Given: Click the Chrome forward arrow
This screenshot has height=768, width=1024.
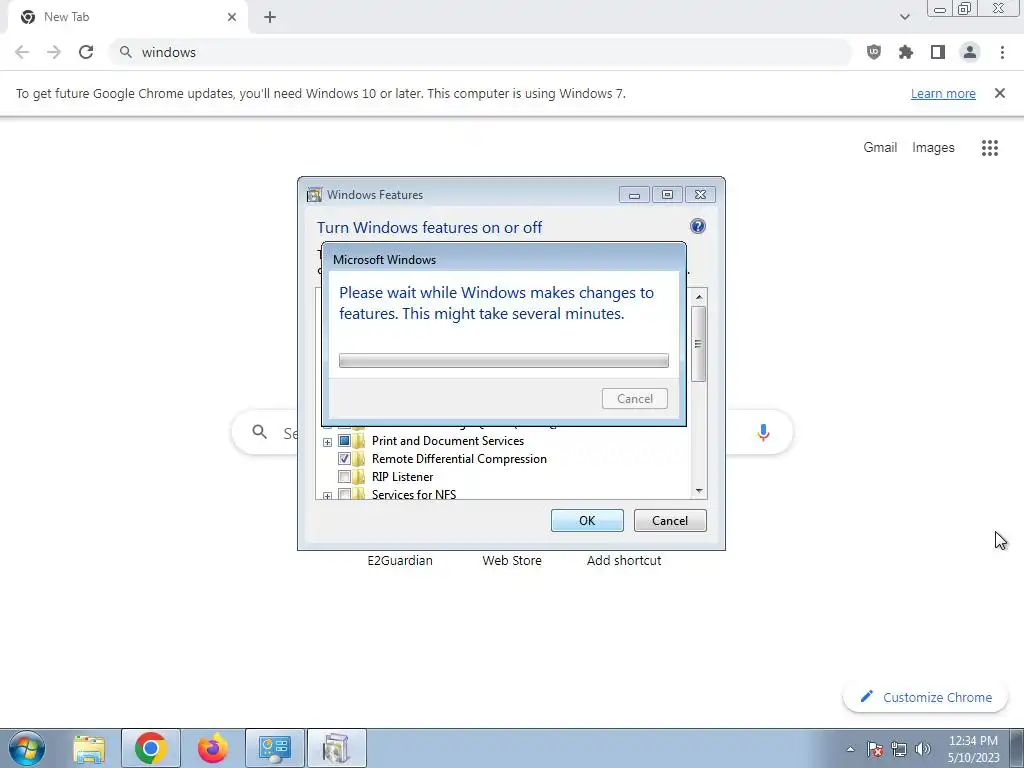Looking at the screenshot, I should pyautogui.click(x=54, y=52).
